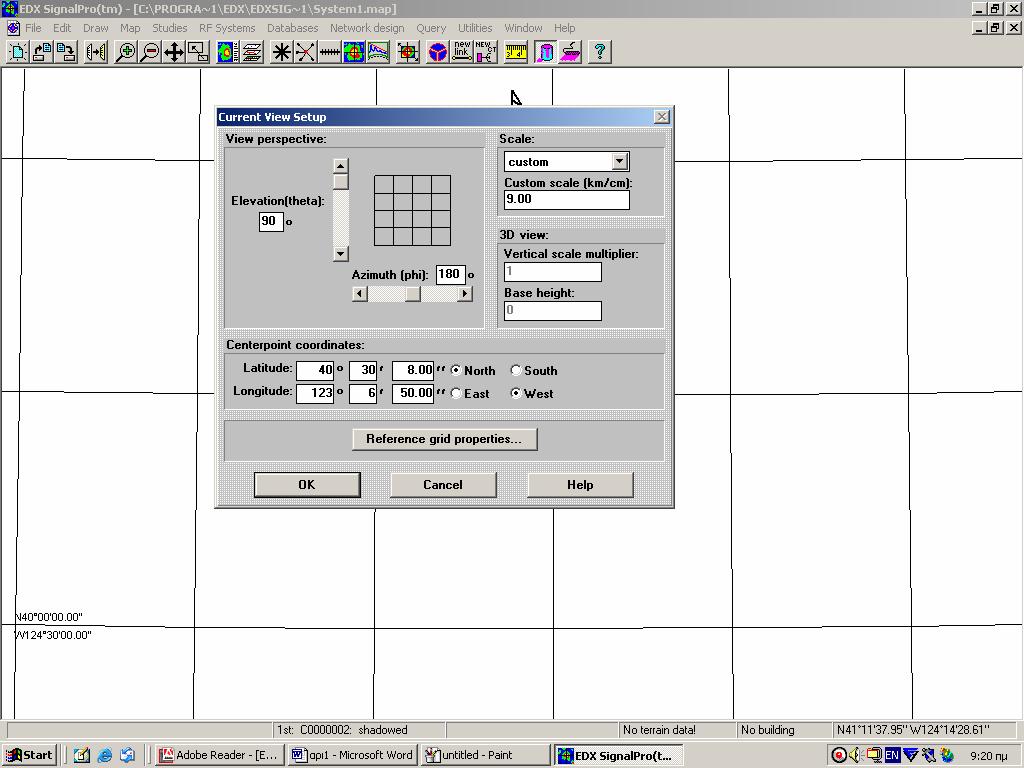Open the terrain path profile icon
The width and height of the screenshot is (1024, 768).
[x=378, y=52]
